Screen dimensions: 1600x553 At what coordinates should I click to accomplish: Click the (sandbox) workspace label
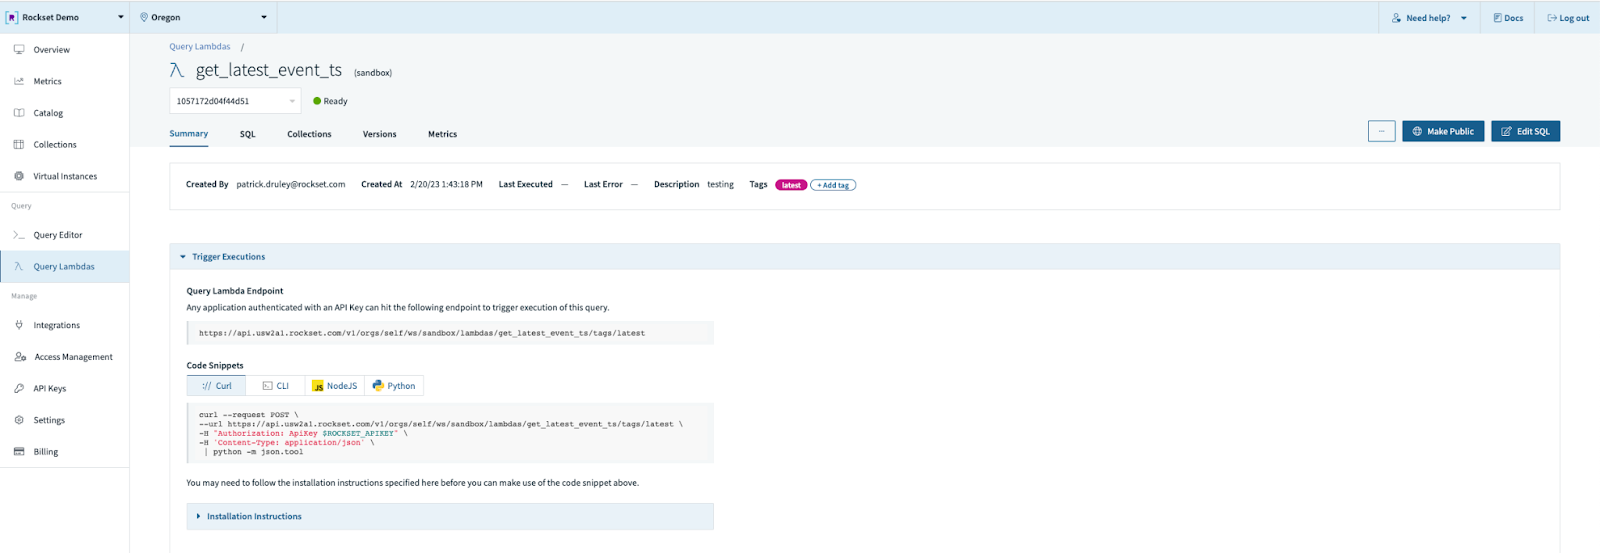click(373, 73)
